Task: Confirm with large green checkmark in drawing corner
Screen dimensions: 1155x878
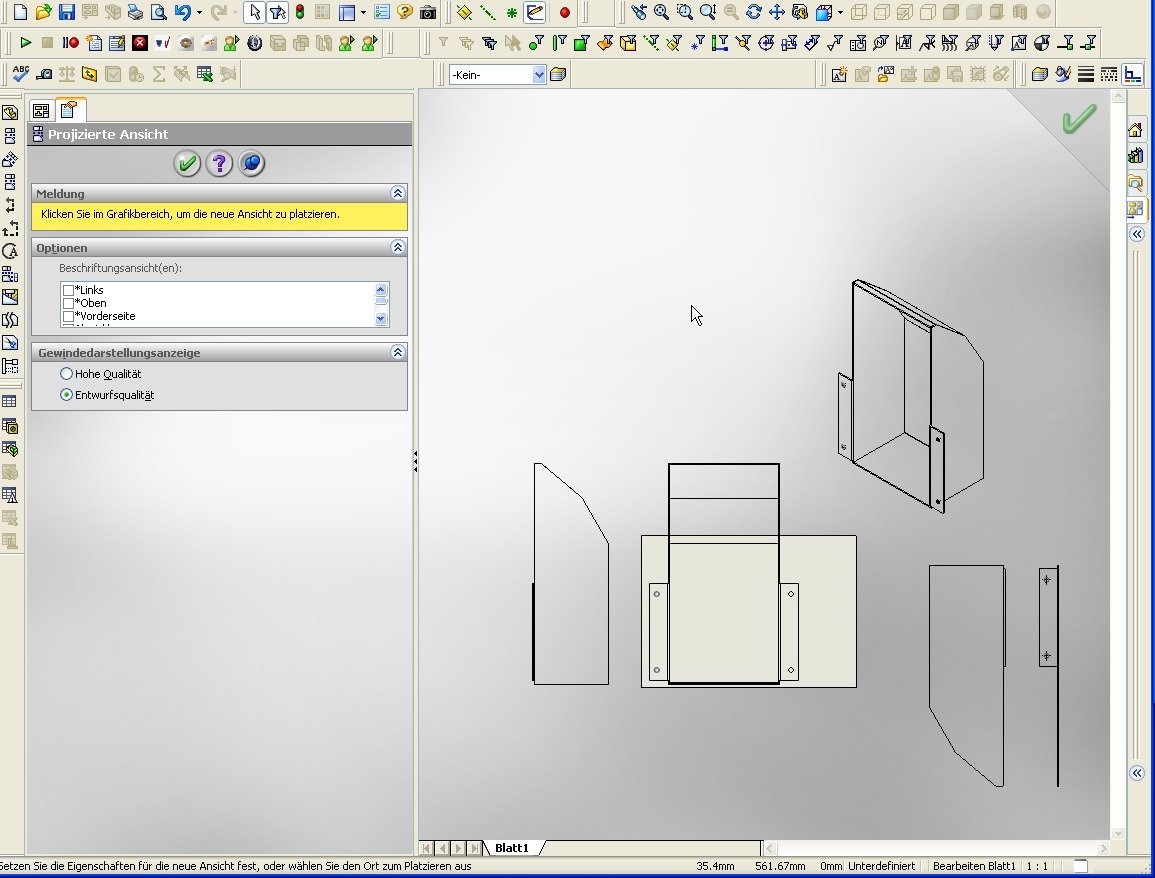Action: click(x=1078, y=121)
